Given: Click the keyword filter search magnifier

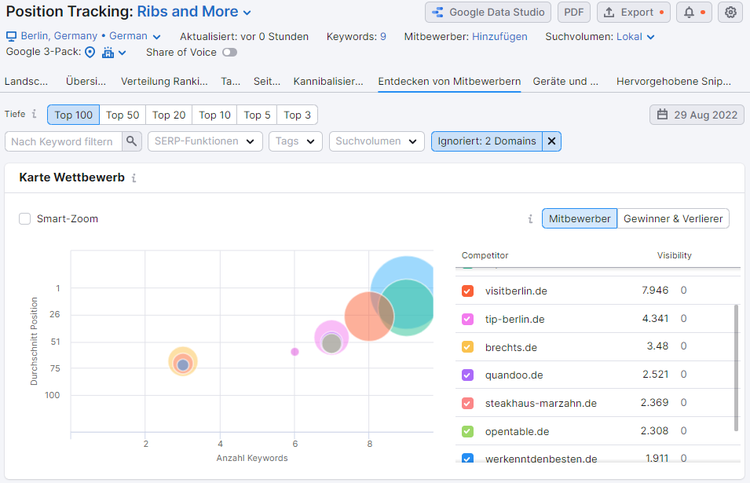Looking at the screenshot, I should pos(132,141).
